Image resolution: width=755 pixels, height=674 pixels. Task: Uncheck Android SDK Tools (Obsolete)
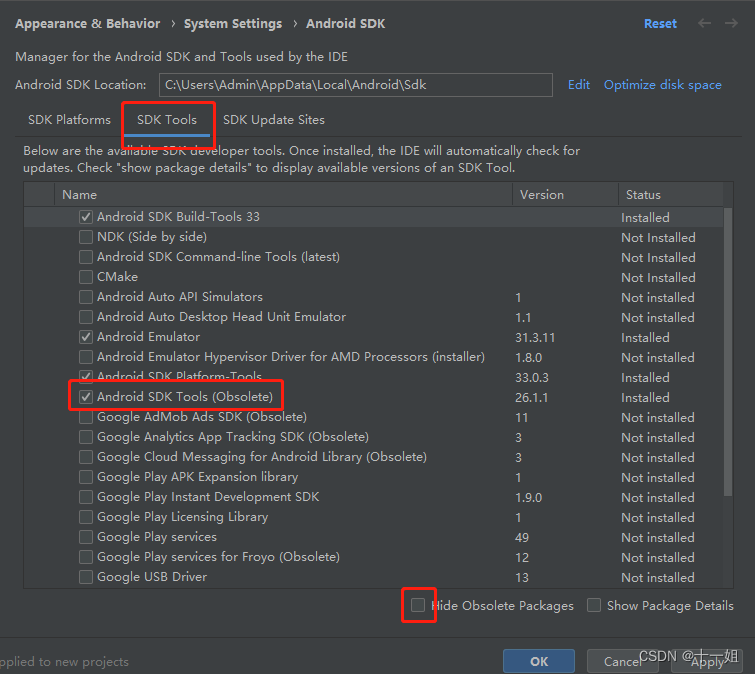point(86,397)
